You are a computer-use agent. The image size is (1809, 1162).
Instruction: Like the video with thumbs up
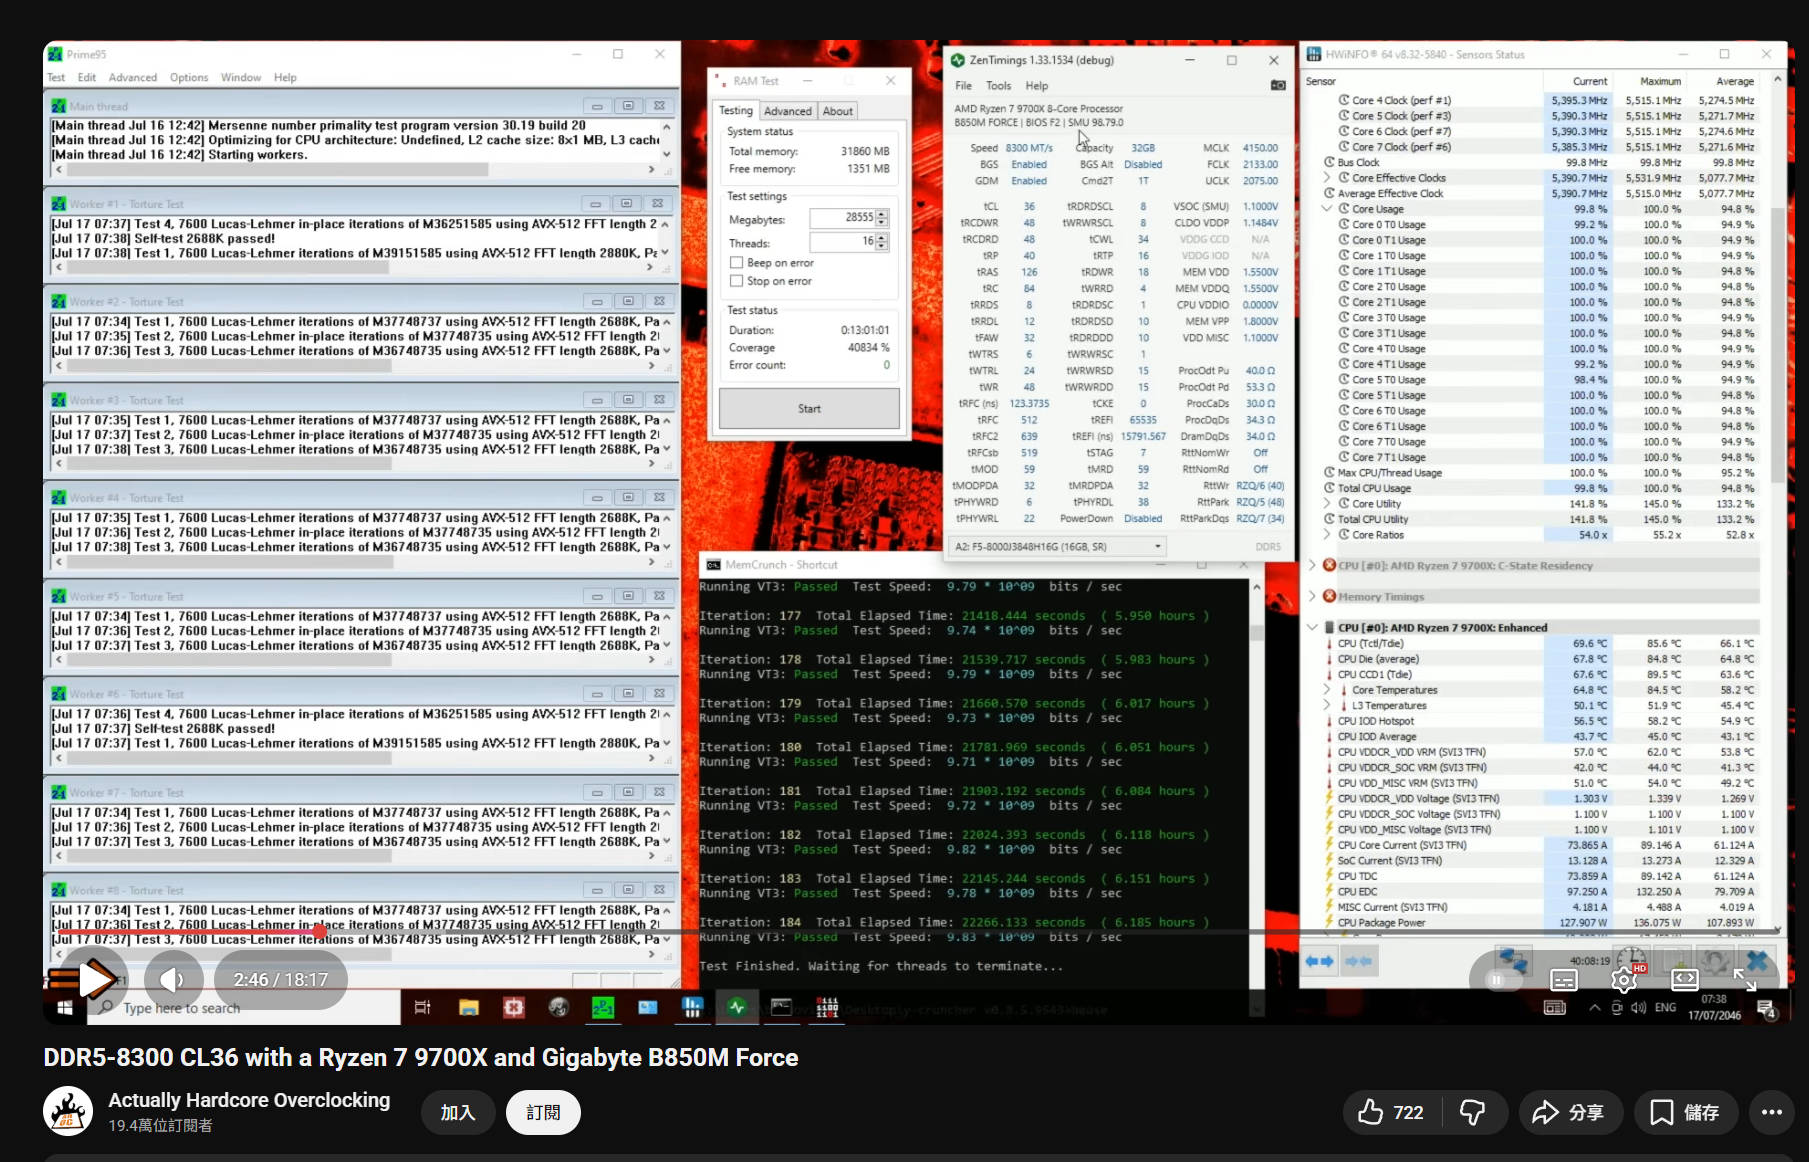(1390, 1112)
